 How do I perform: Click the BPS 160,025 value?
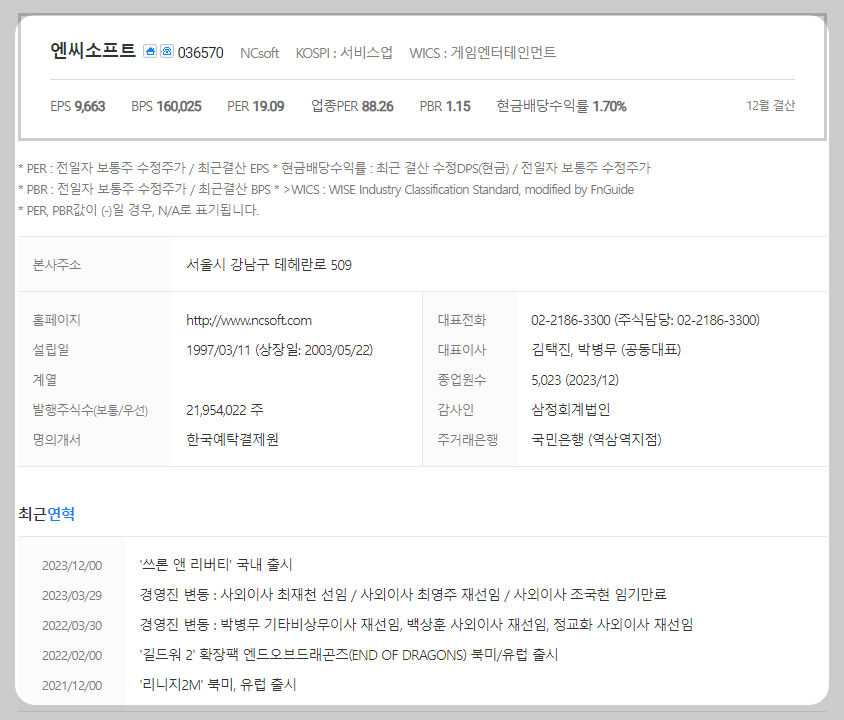166,106
